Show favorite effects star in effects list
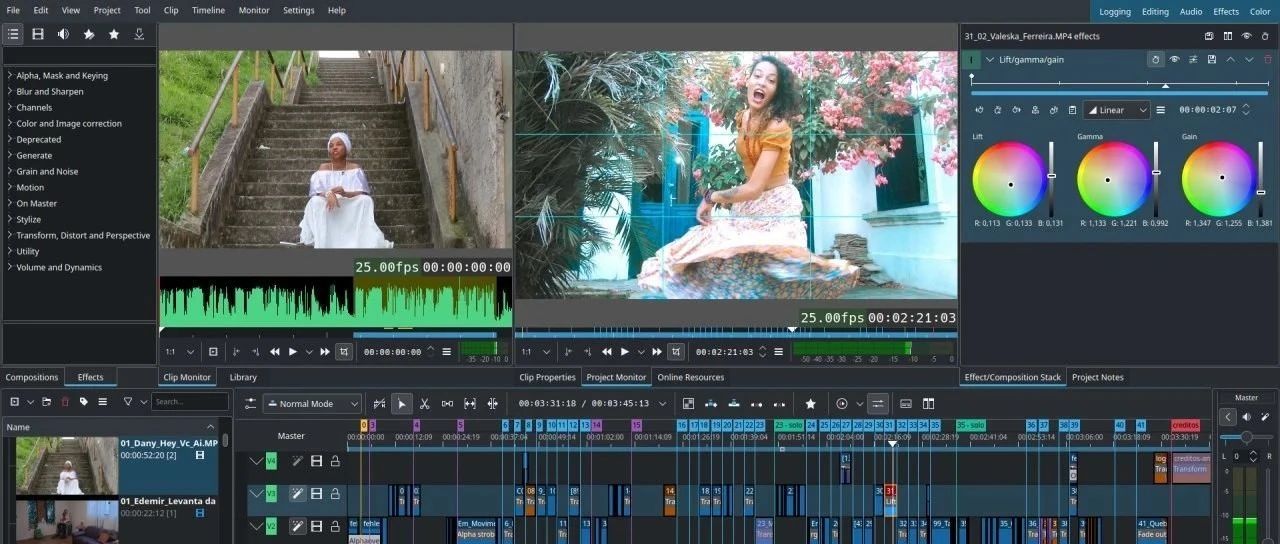 click(114, 34)
